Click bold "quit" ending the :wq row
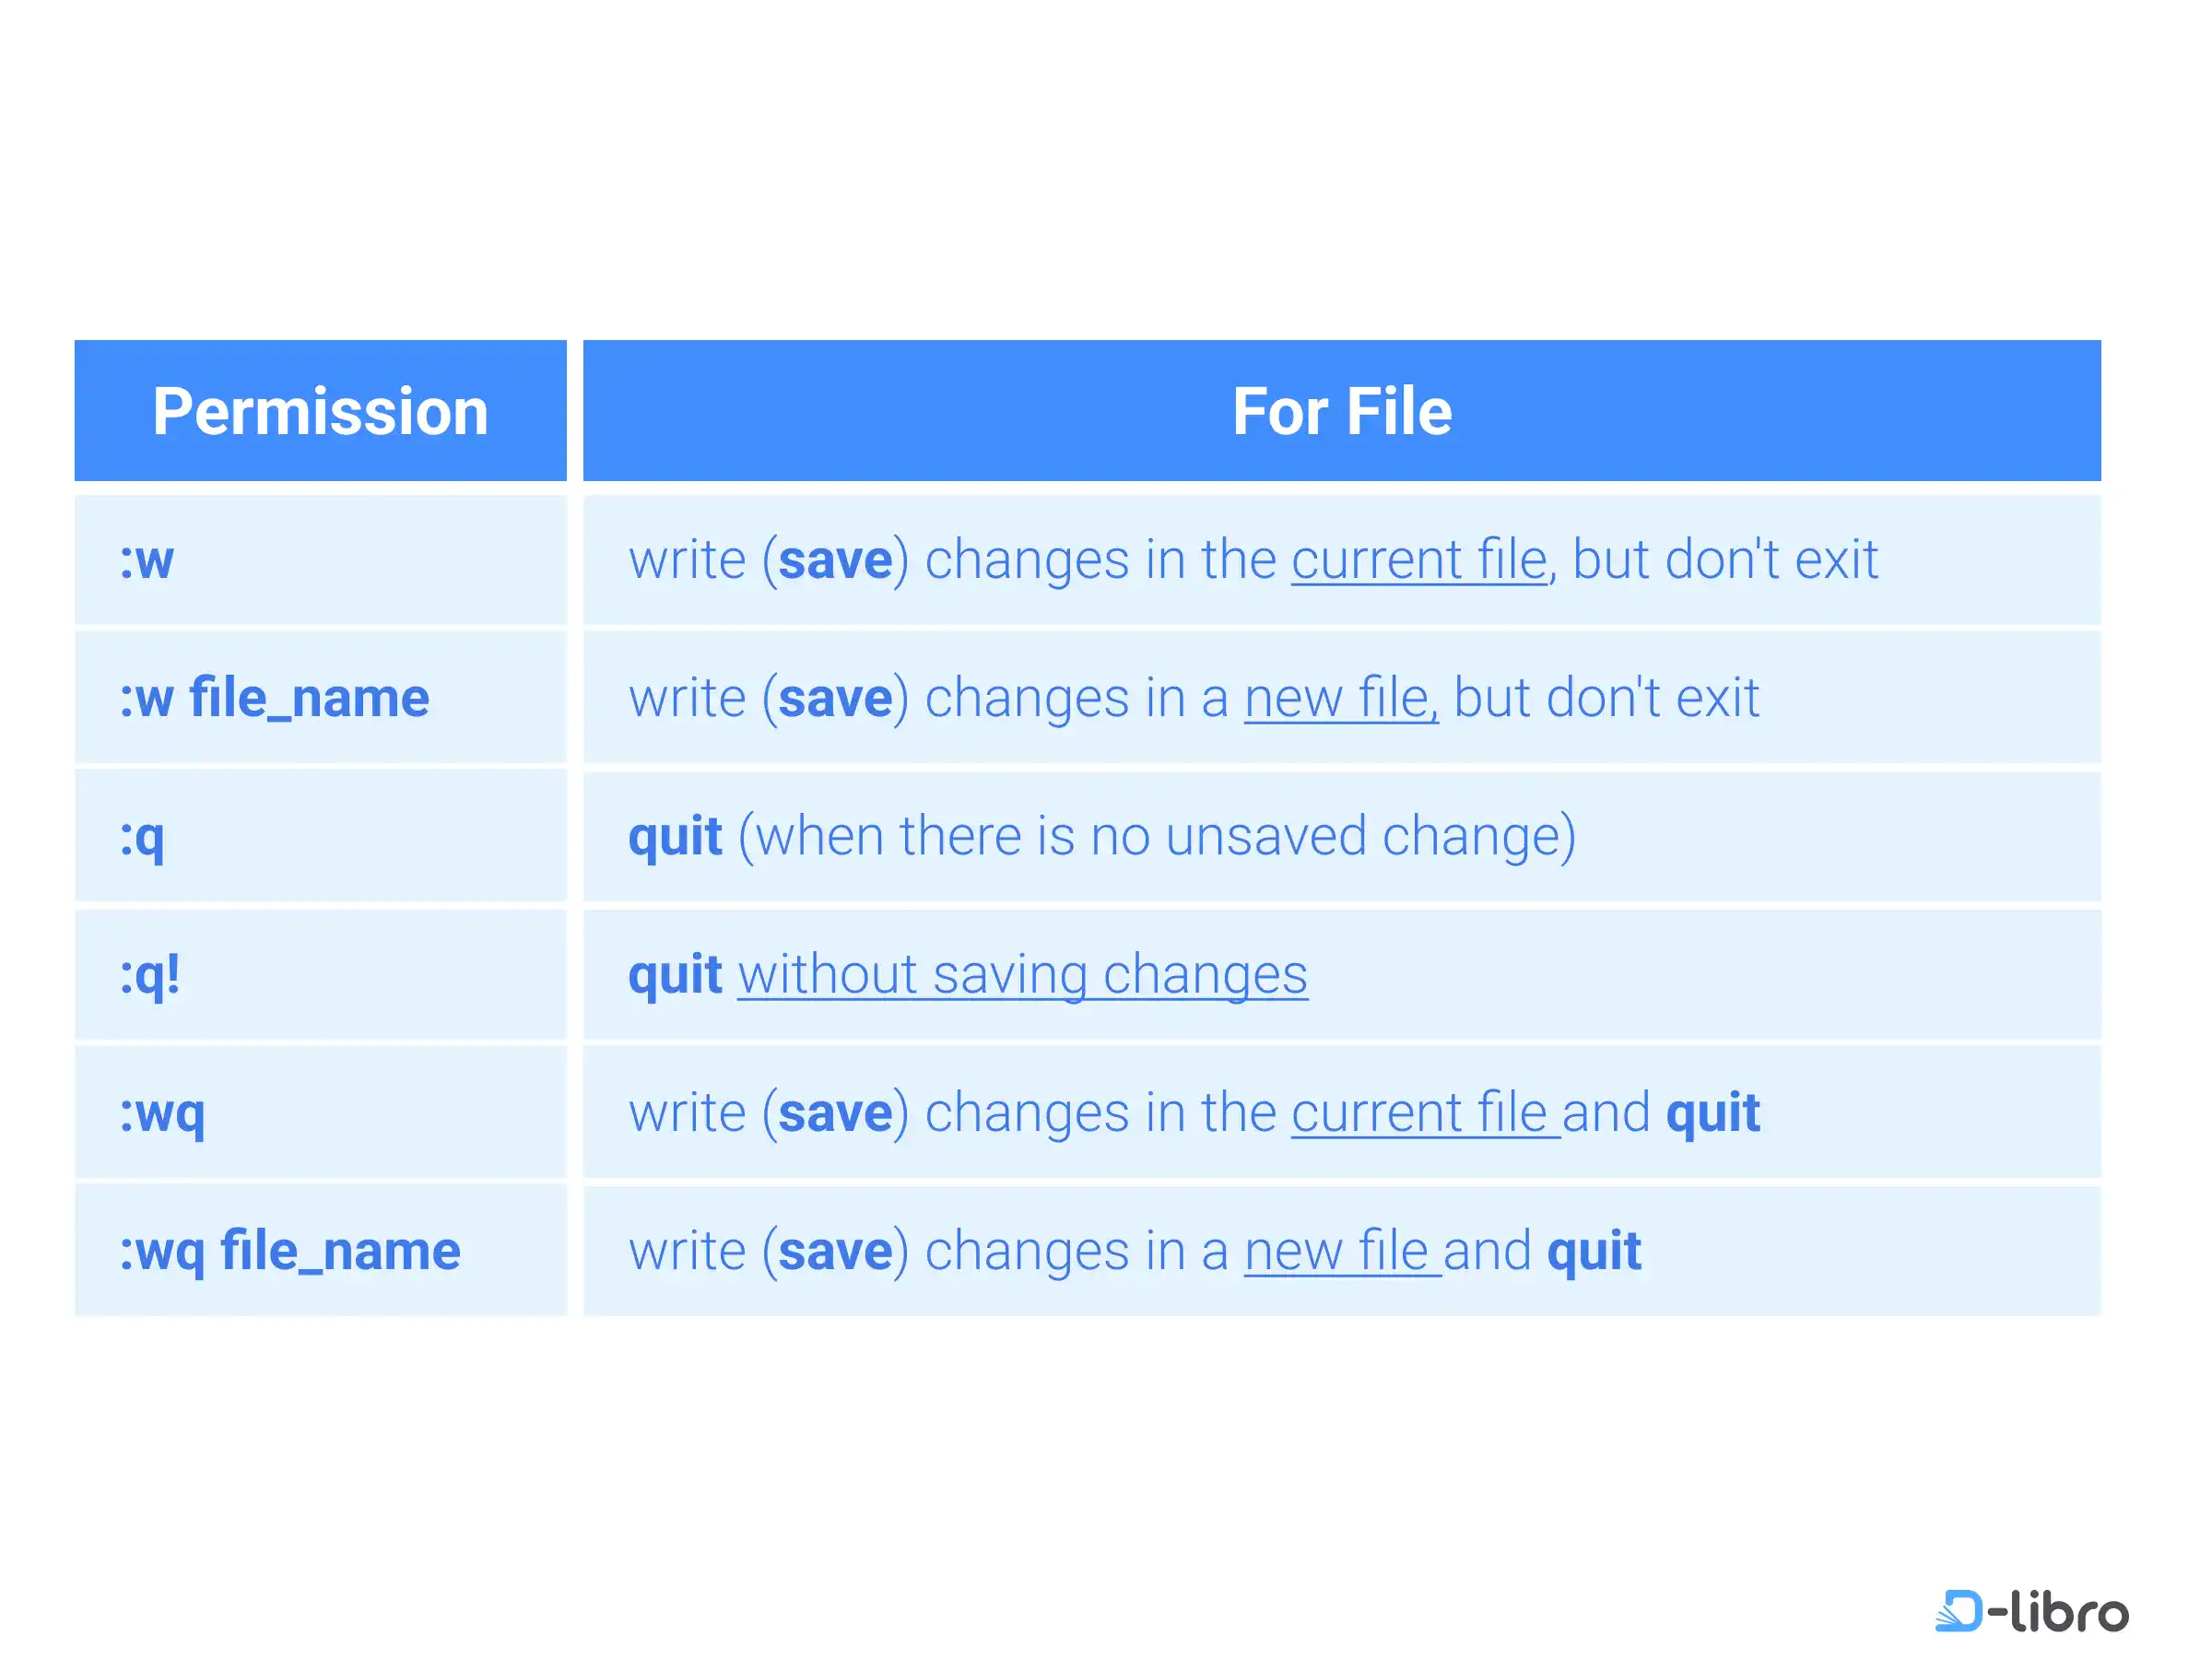2212x1659 pixels. pos(1712,1113)
